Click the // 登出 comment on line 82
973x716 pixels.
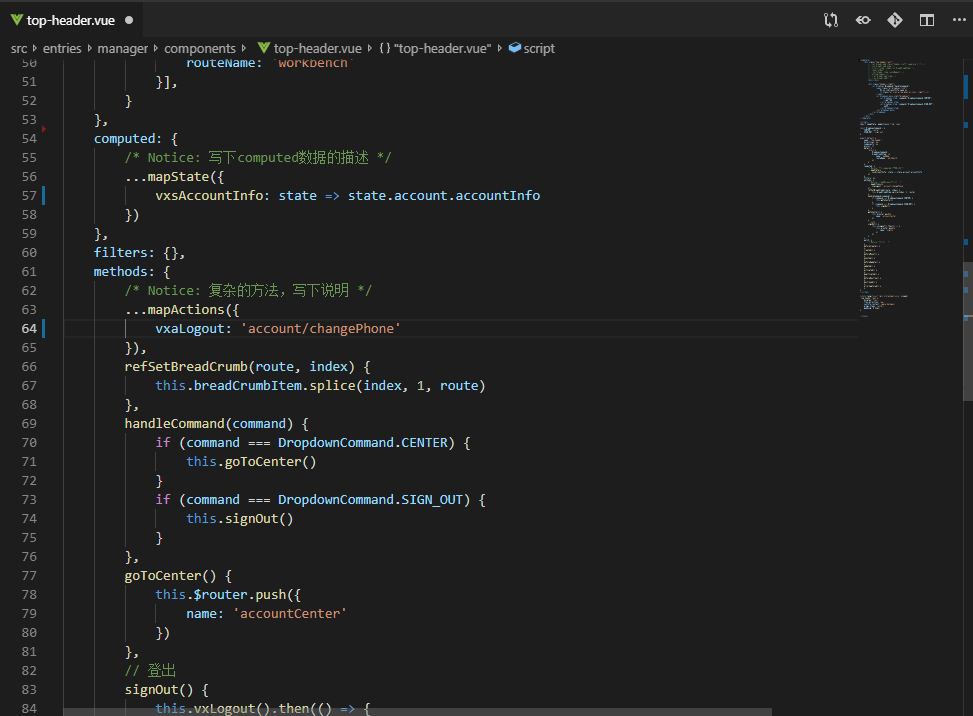(150, 670)
